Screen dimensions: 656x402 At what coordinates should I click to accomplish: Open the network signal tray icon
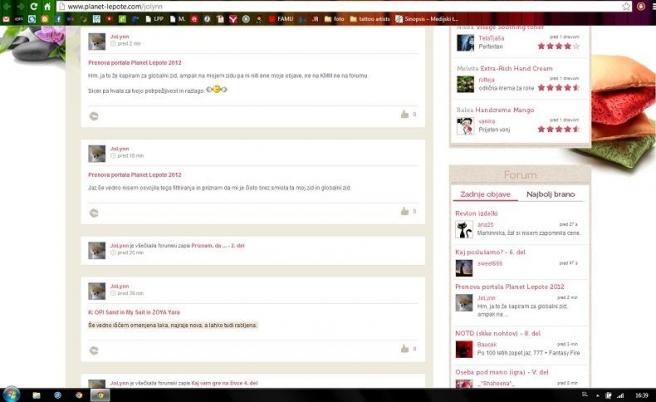click(x=621, y=395)
